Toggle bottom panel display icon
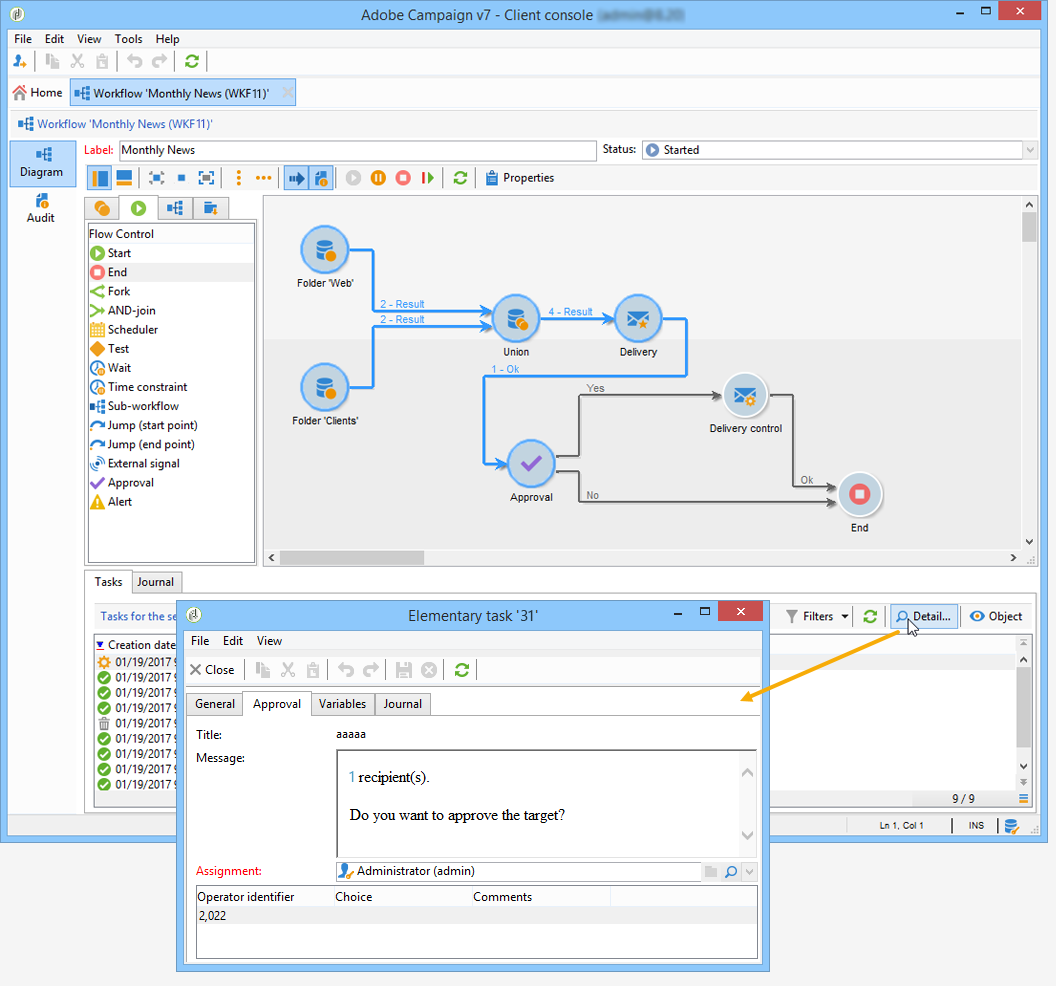The height and width of the screenshot is (986, 1056). 124,178
